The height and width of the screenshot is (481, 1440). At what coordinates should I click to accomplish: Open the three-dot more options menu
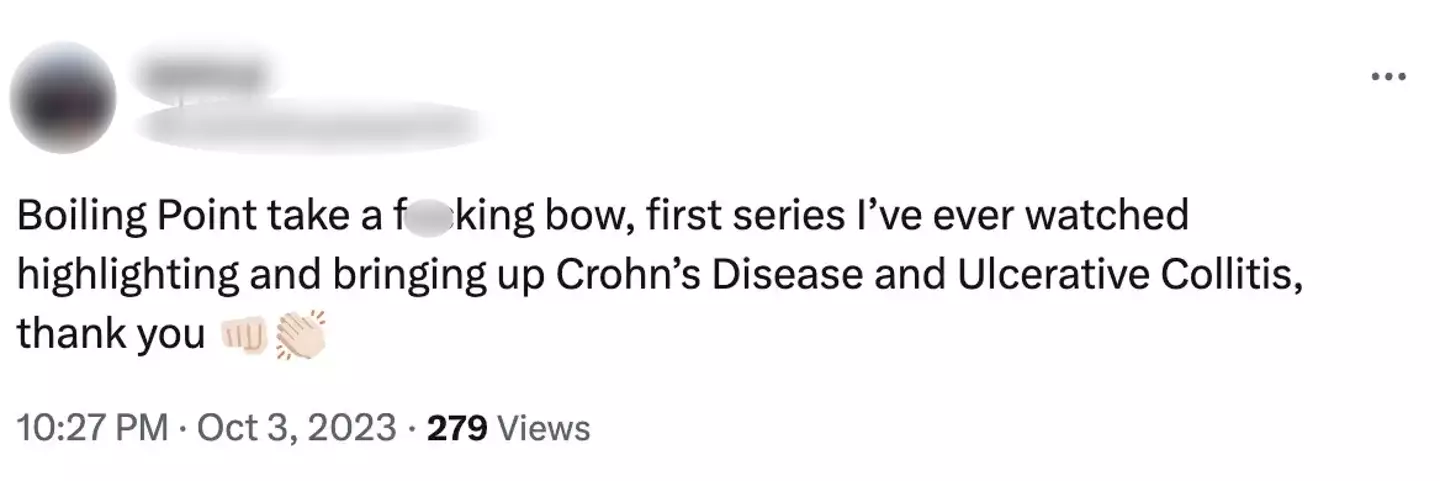point(1389,76)
